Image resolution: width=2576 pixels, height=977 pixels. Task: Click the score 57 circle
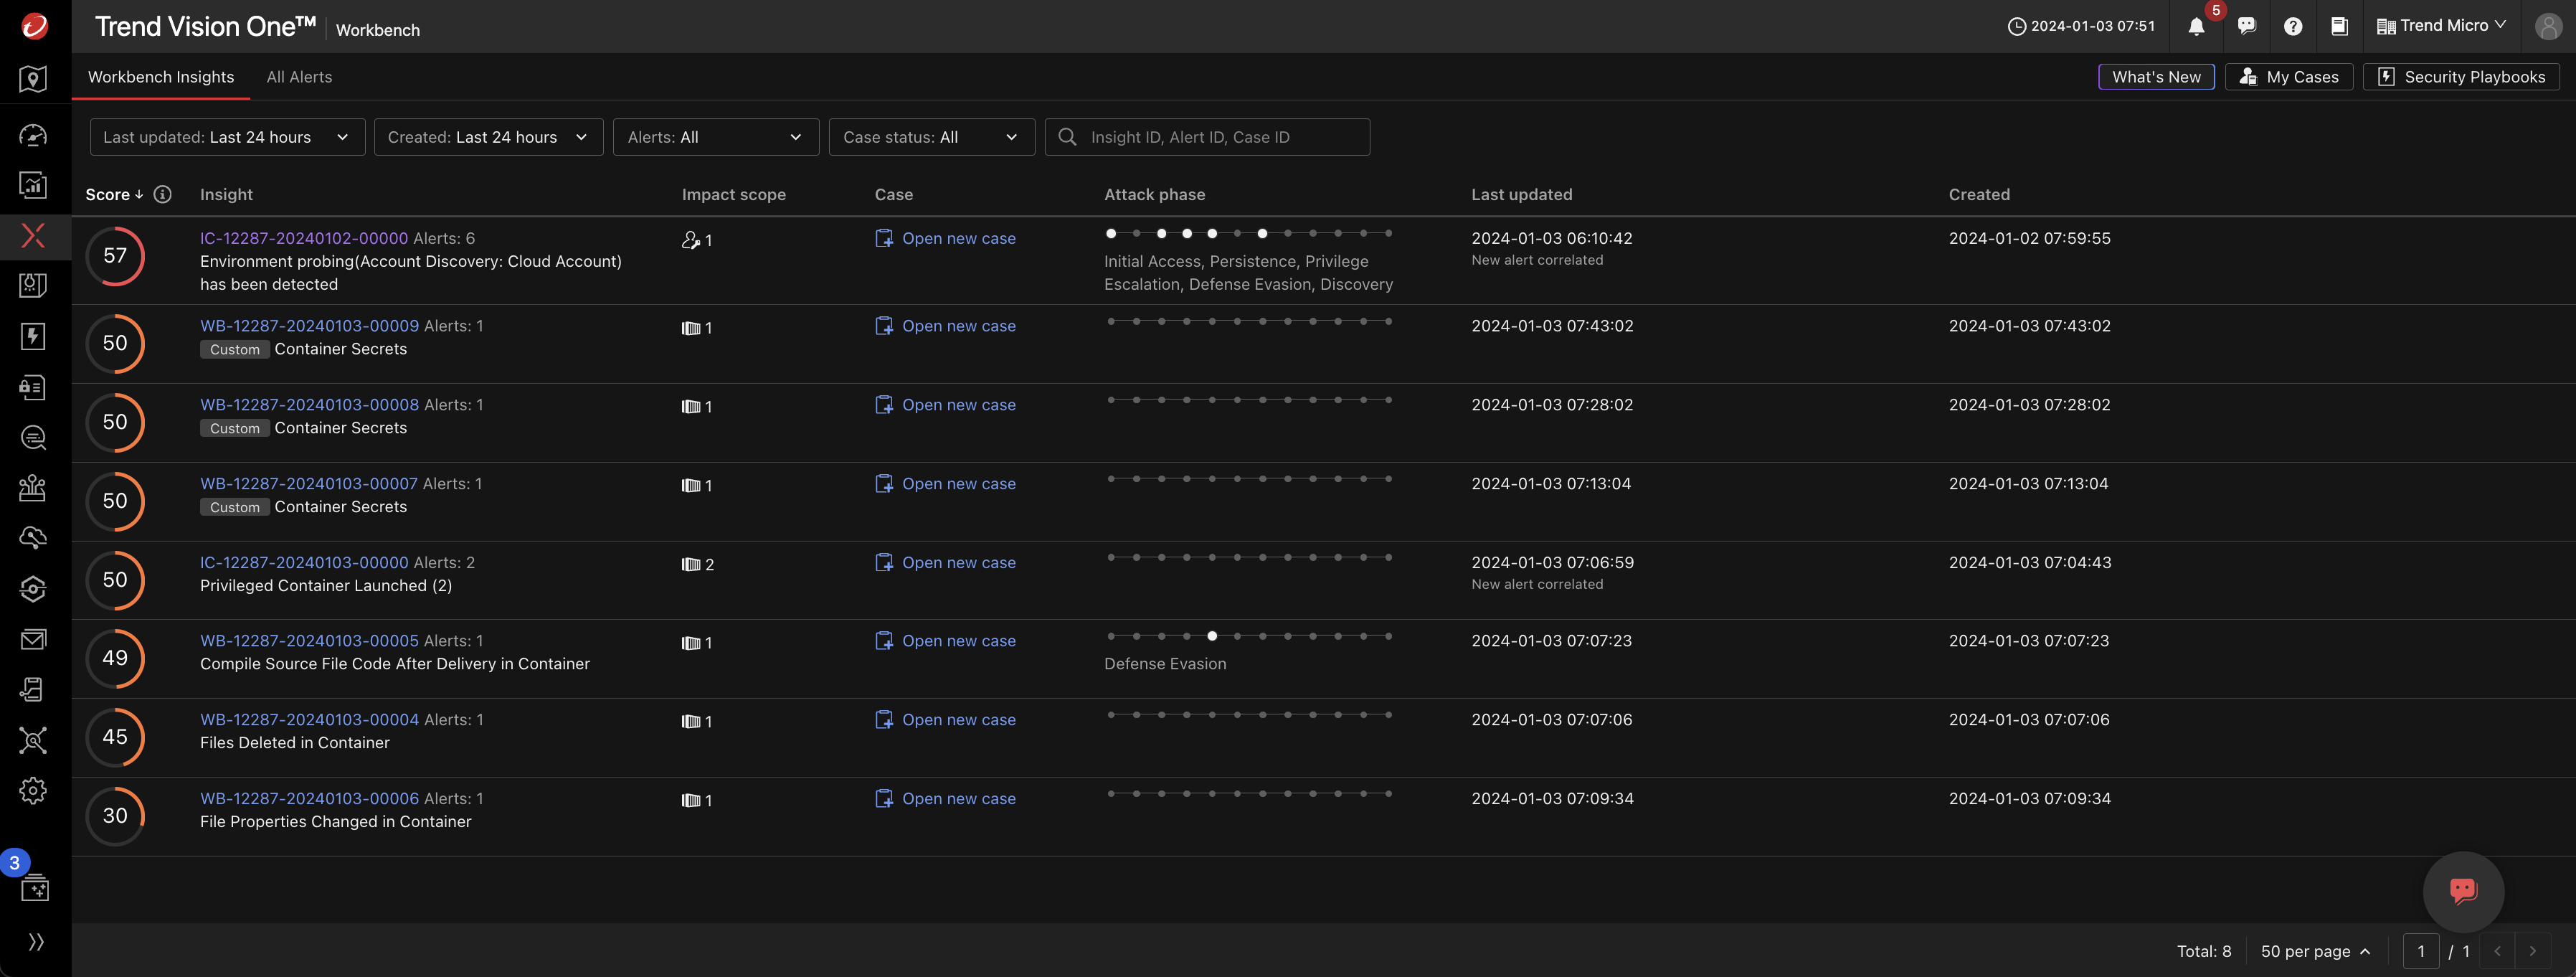click(115, 256)
